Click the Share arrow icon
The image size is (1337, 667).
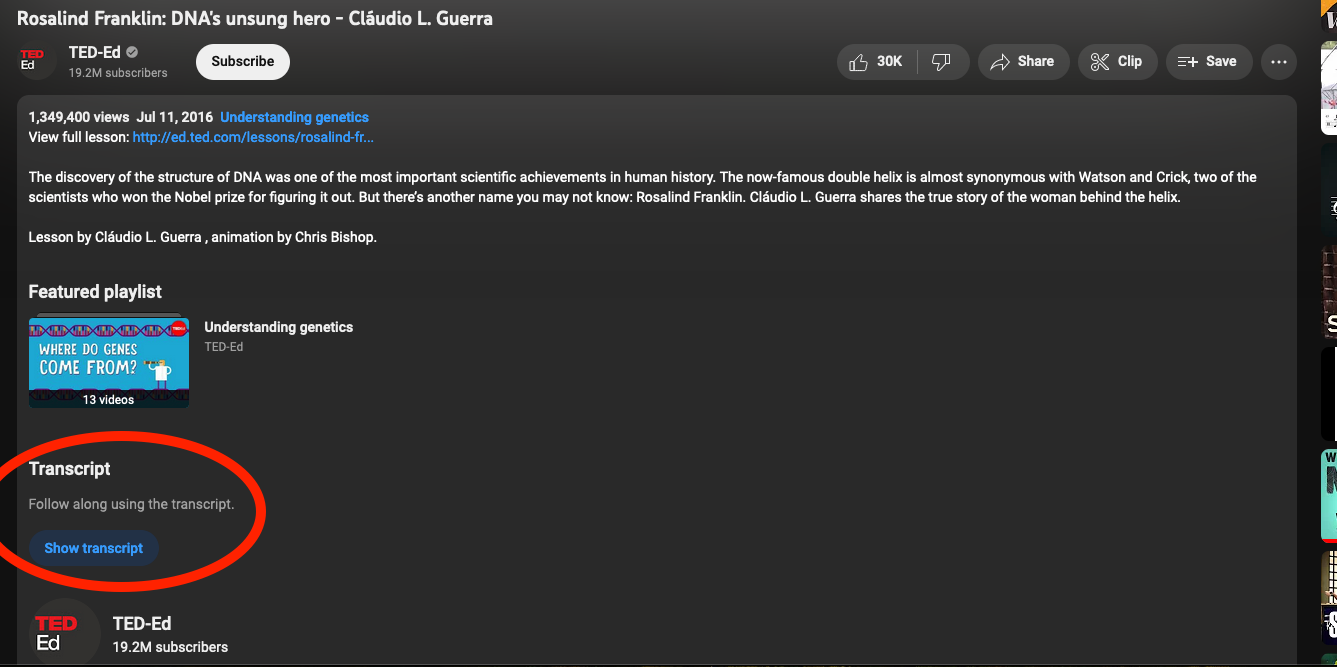click(x=1000, y=62)
